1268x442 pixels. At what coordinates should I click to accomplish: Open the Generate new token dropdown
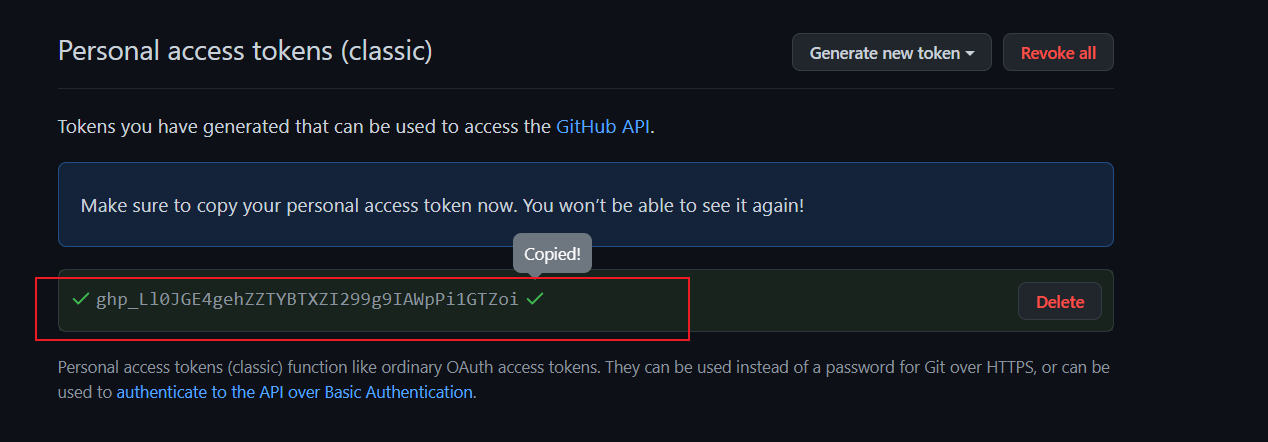click(891, 53)
